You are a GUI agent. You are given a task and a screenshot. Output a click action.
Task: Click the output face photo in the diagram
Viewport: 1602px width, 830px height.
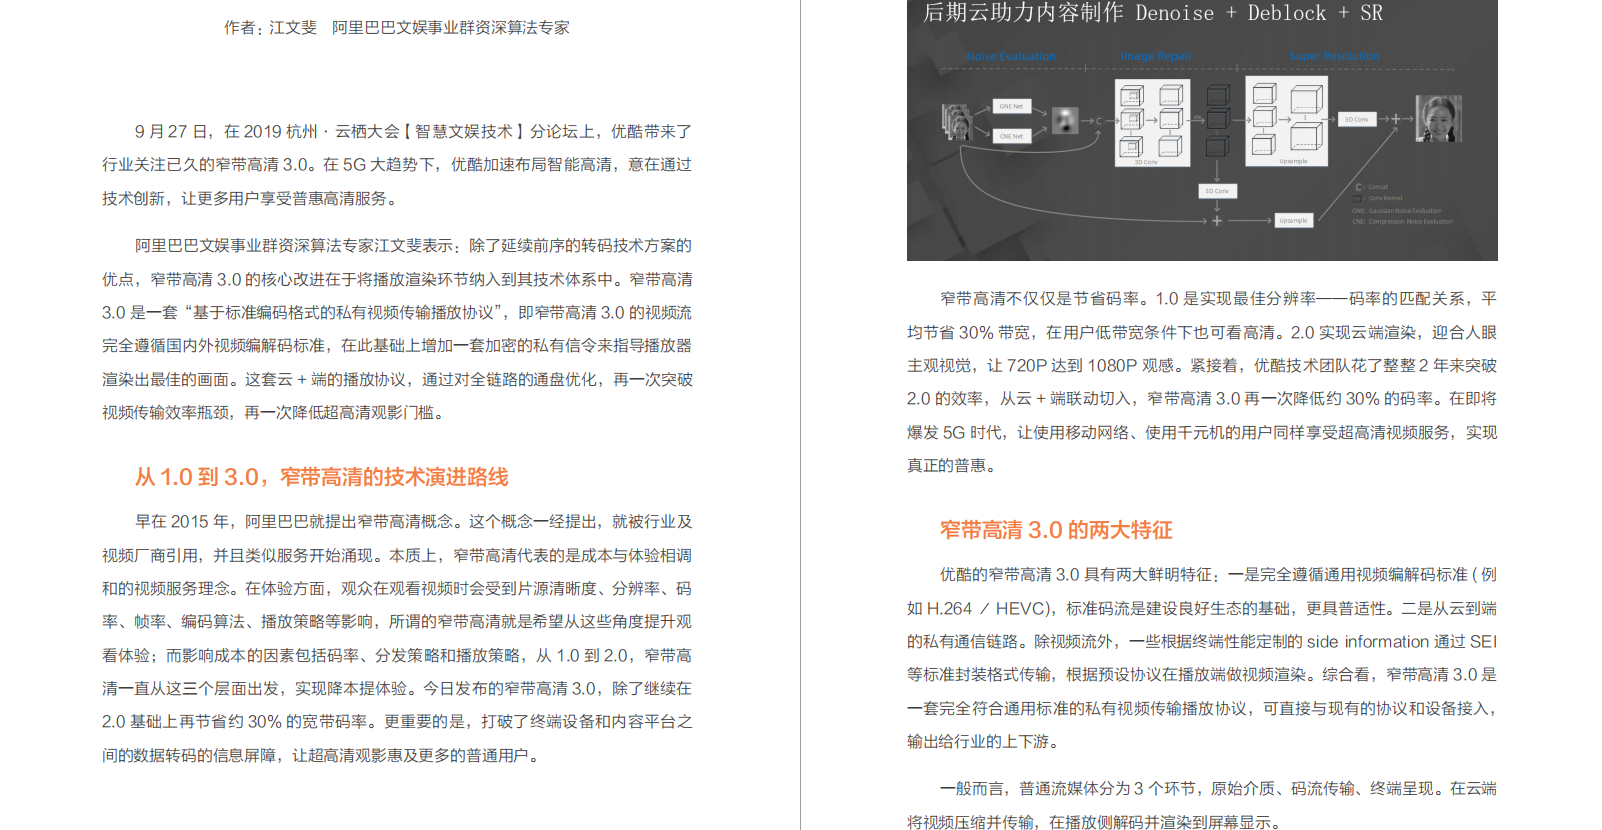(1439, 119)
